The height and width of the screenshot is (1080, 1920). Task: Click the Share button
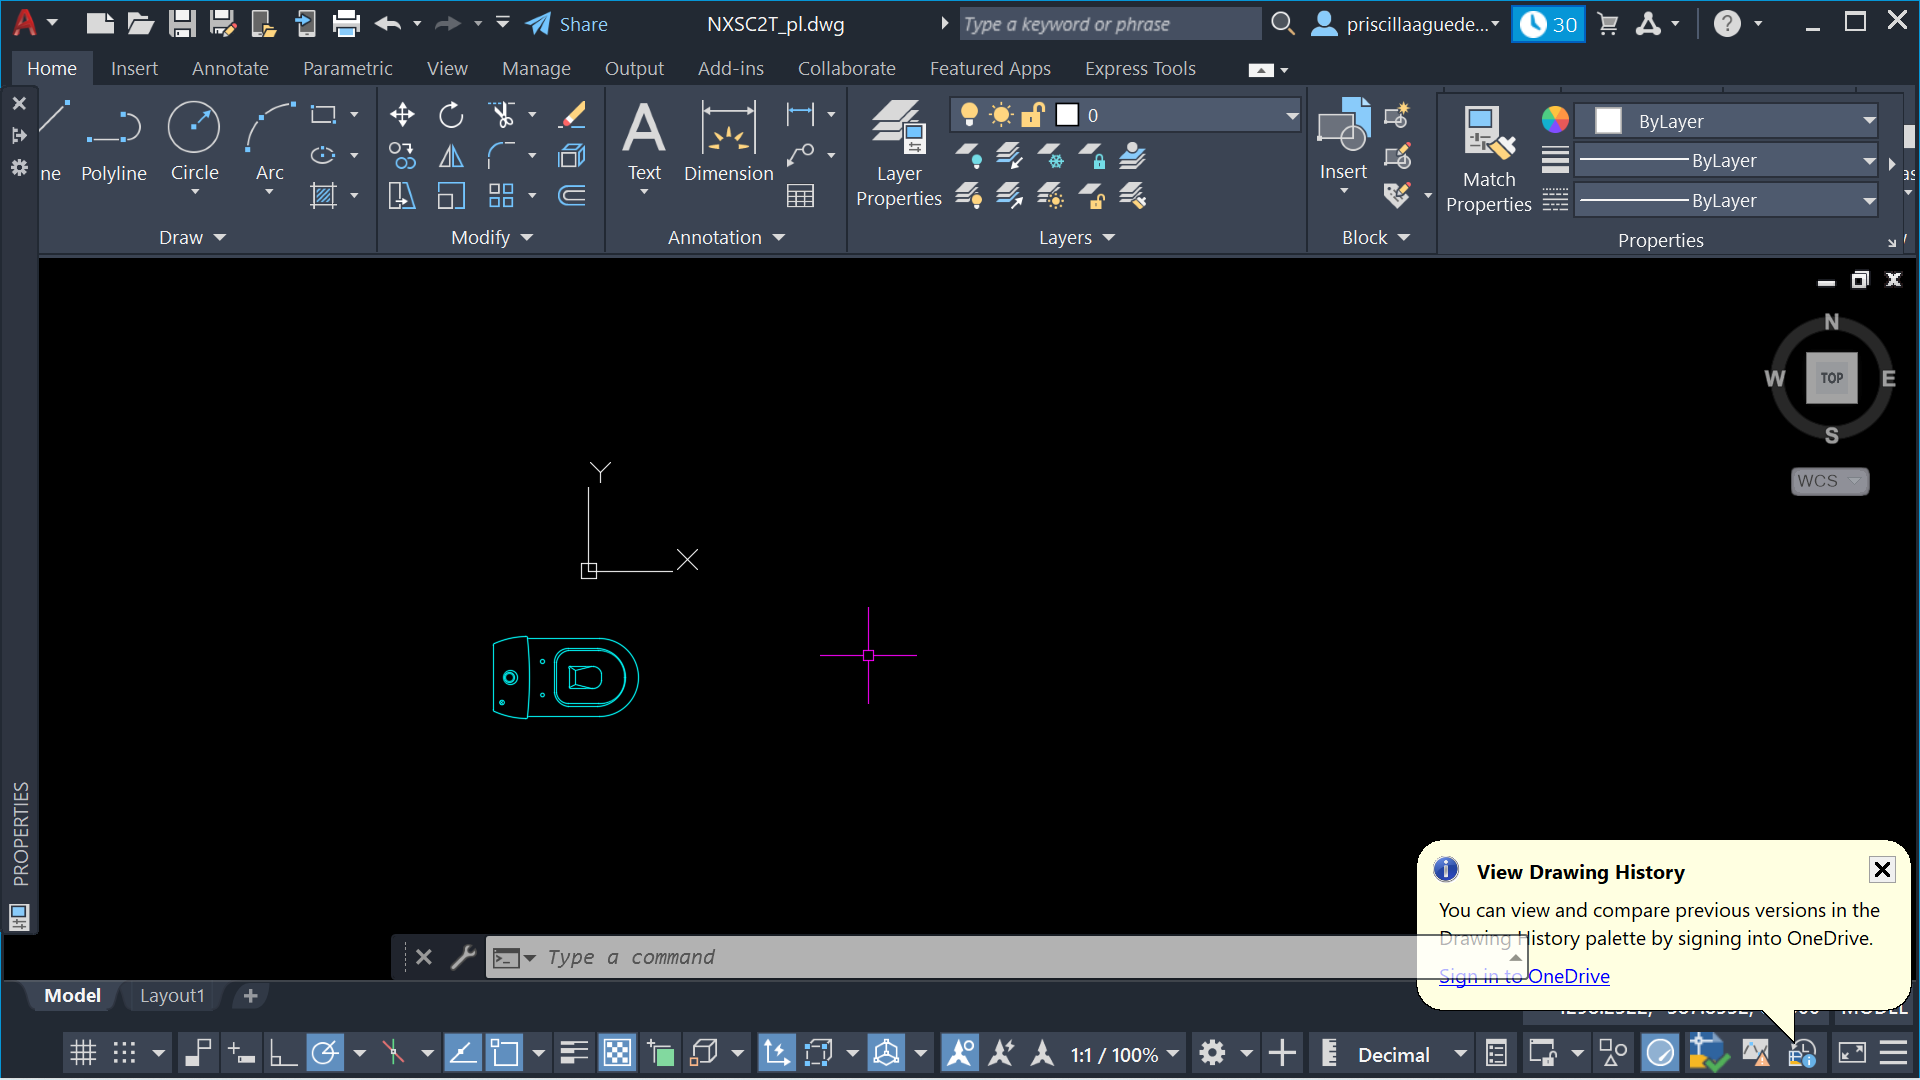pos(567,24)
